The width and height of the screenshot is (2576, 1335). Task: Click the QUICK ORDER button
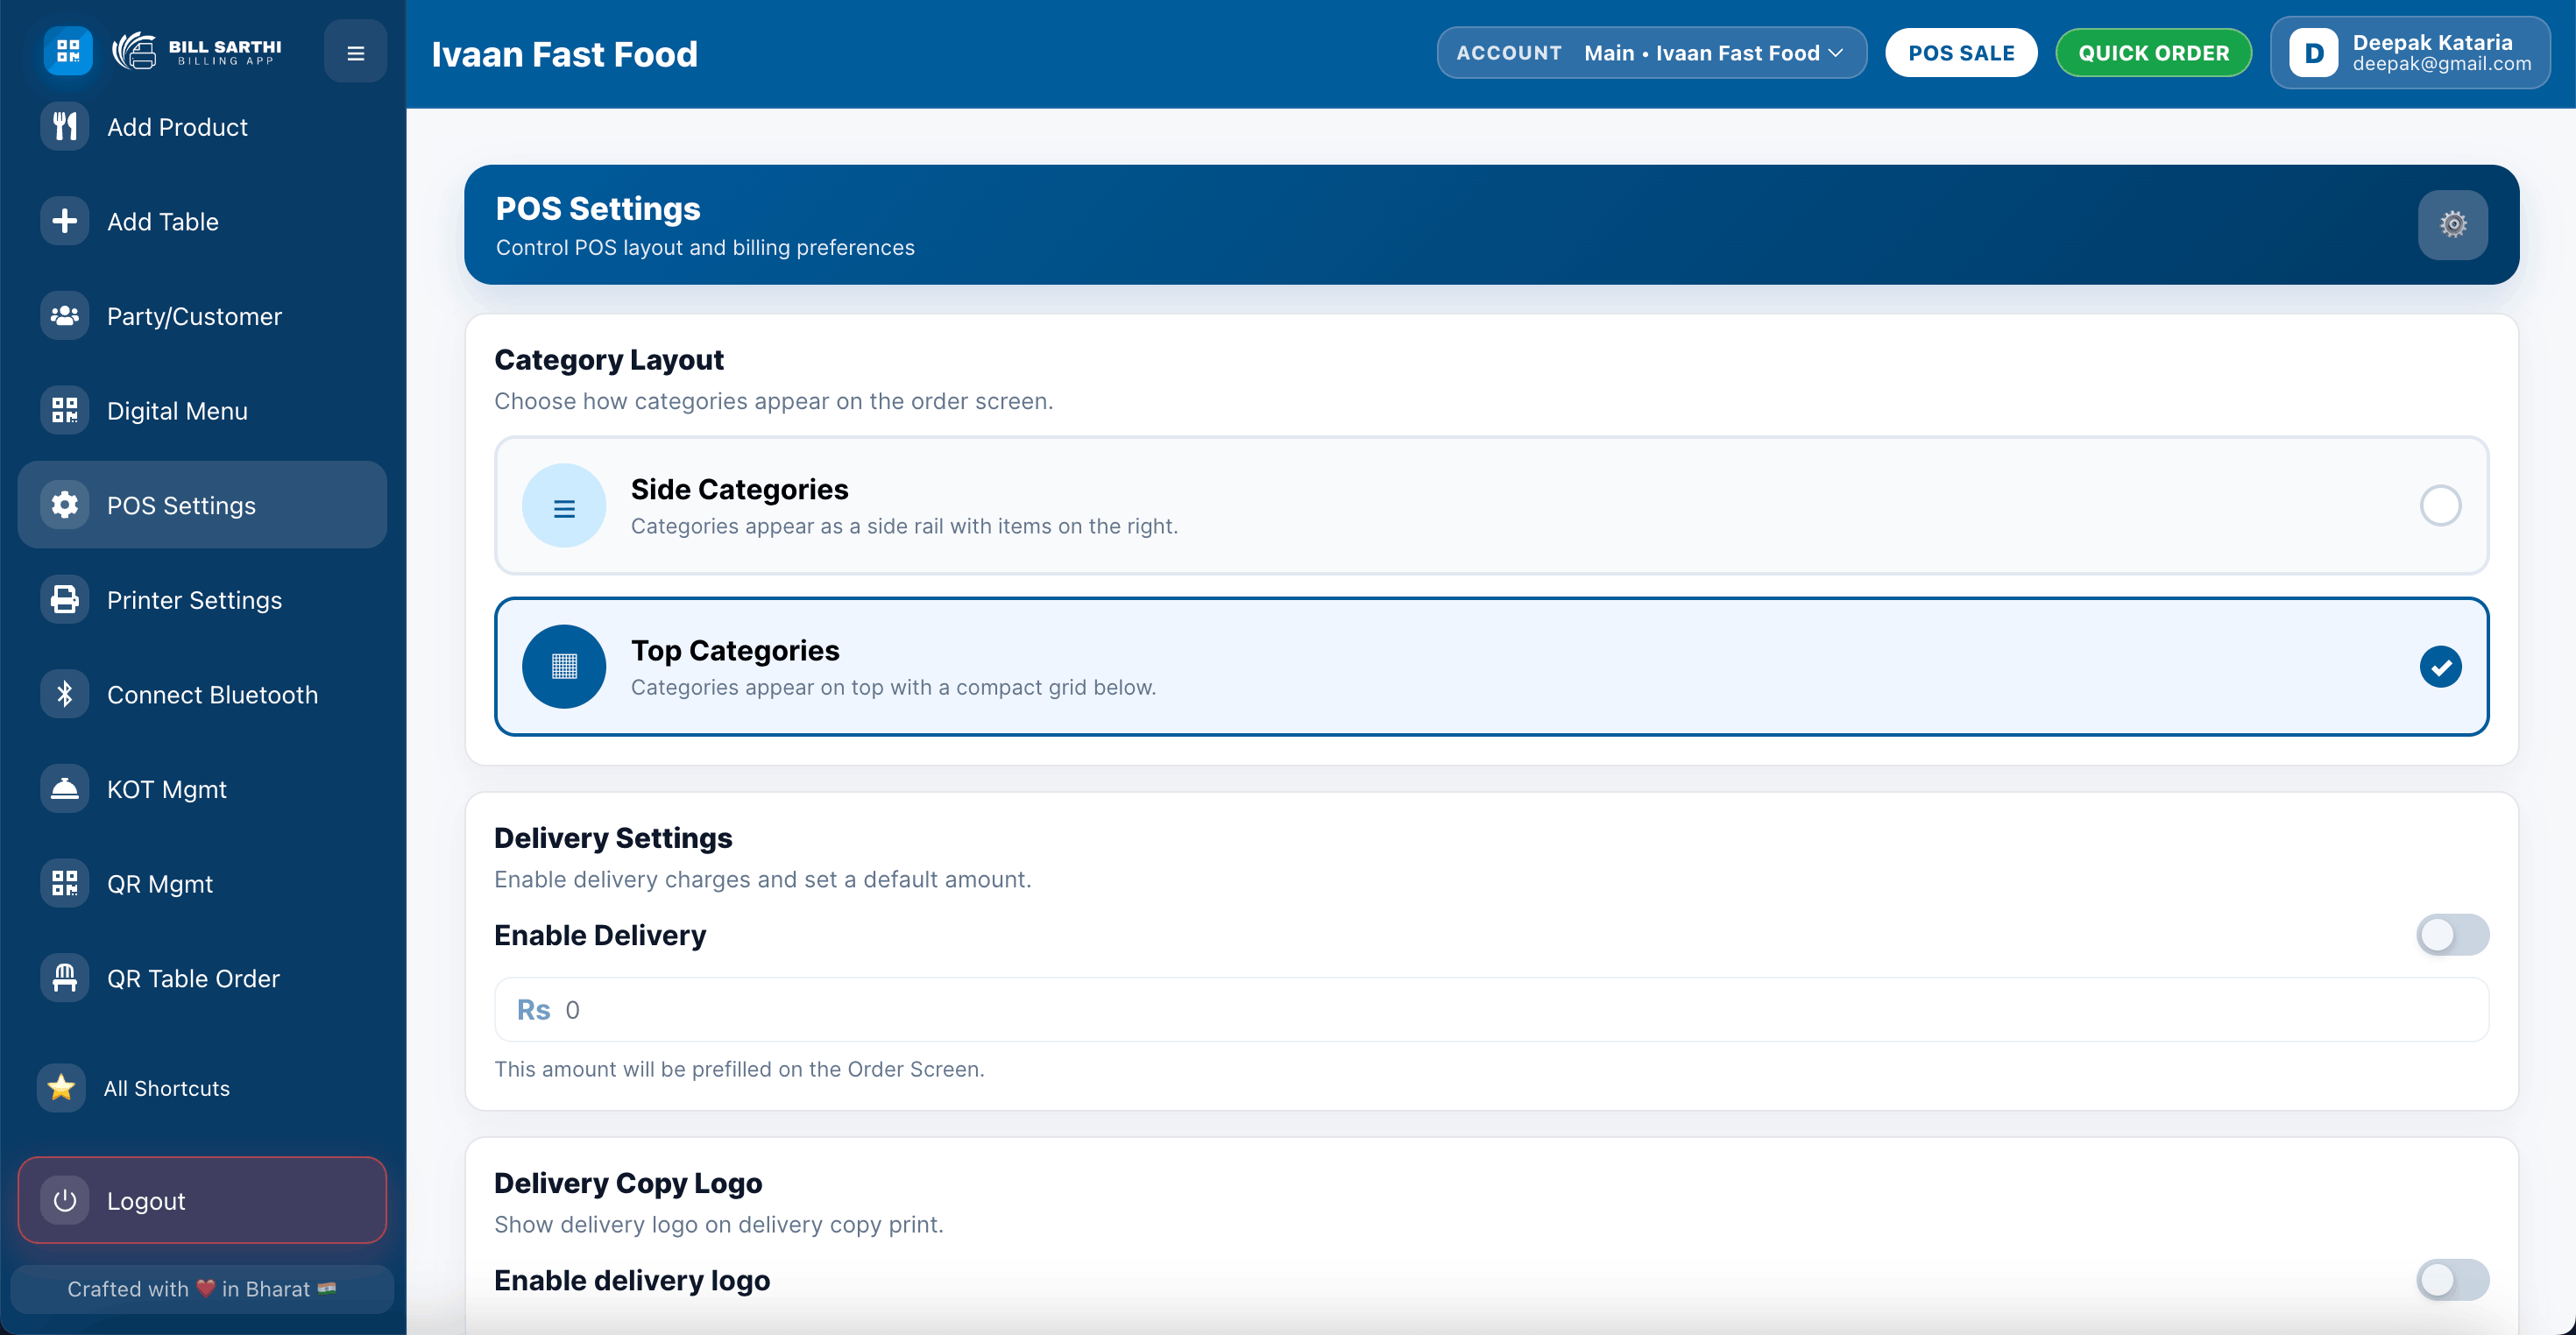(2153, 53)
